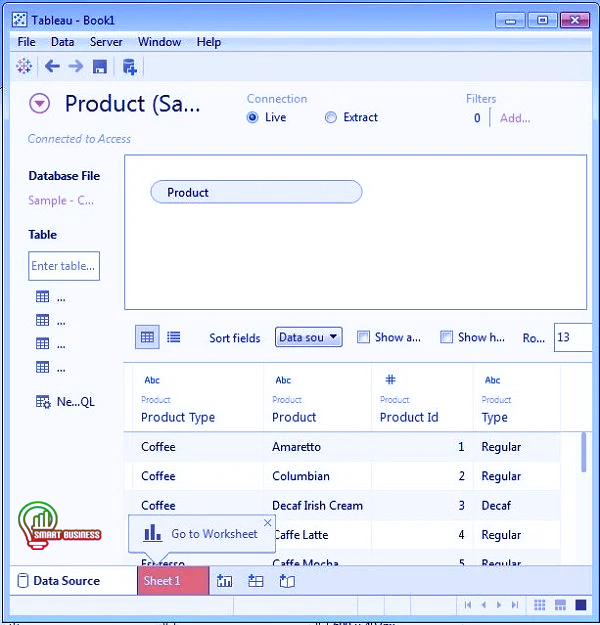Click the Columbian cell
600x625 pixels.
301,476
